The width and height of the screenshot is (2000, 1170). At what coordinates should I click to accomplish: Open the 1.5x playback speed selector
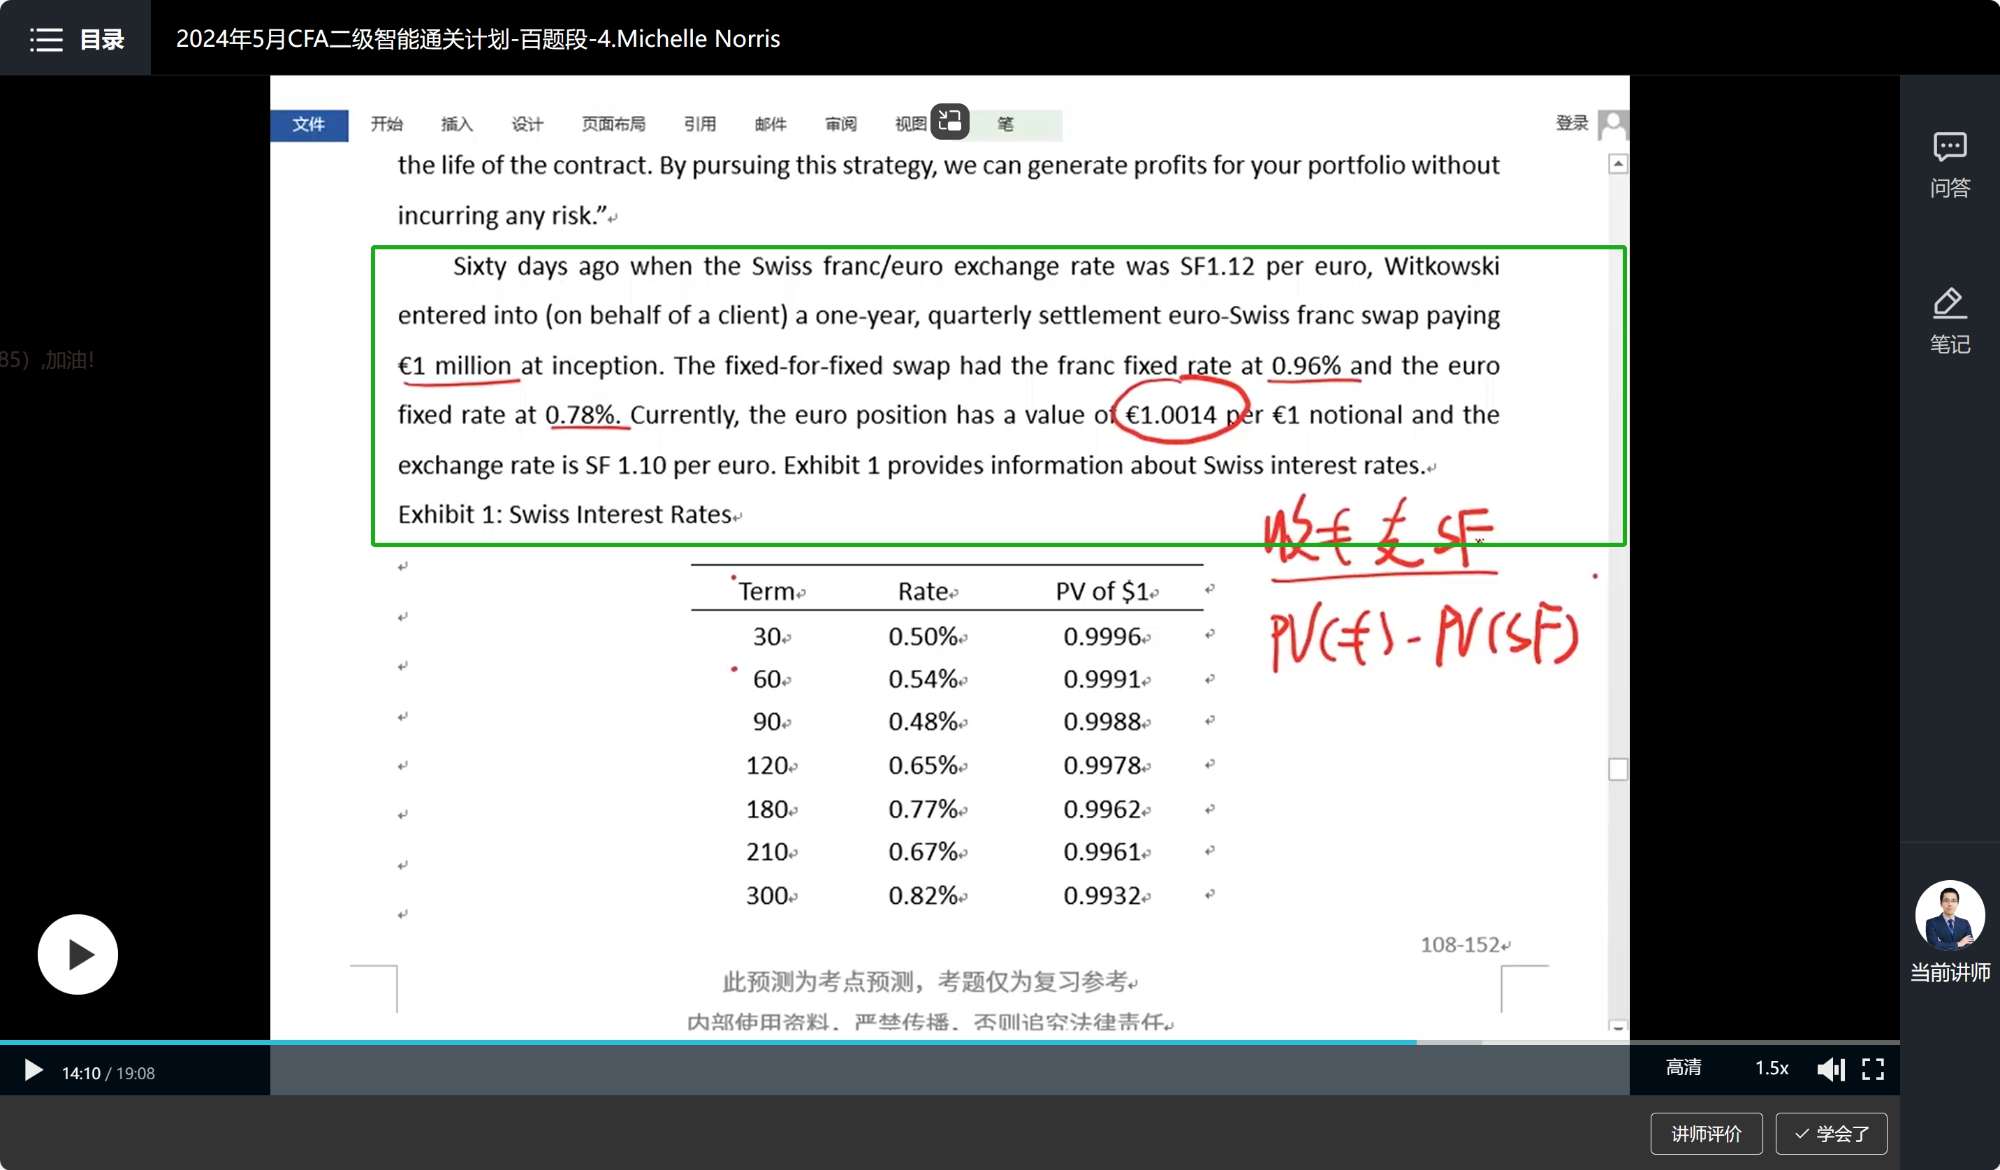[1771, 1068]
